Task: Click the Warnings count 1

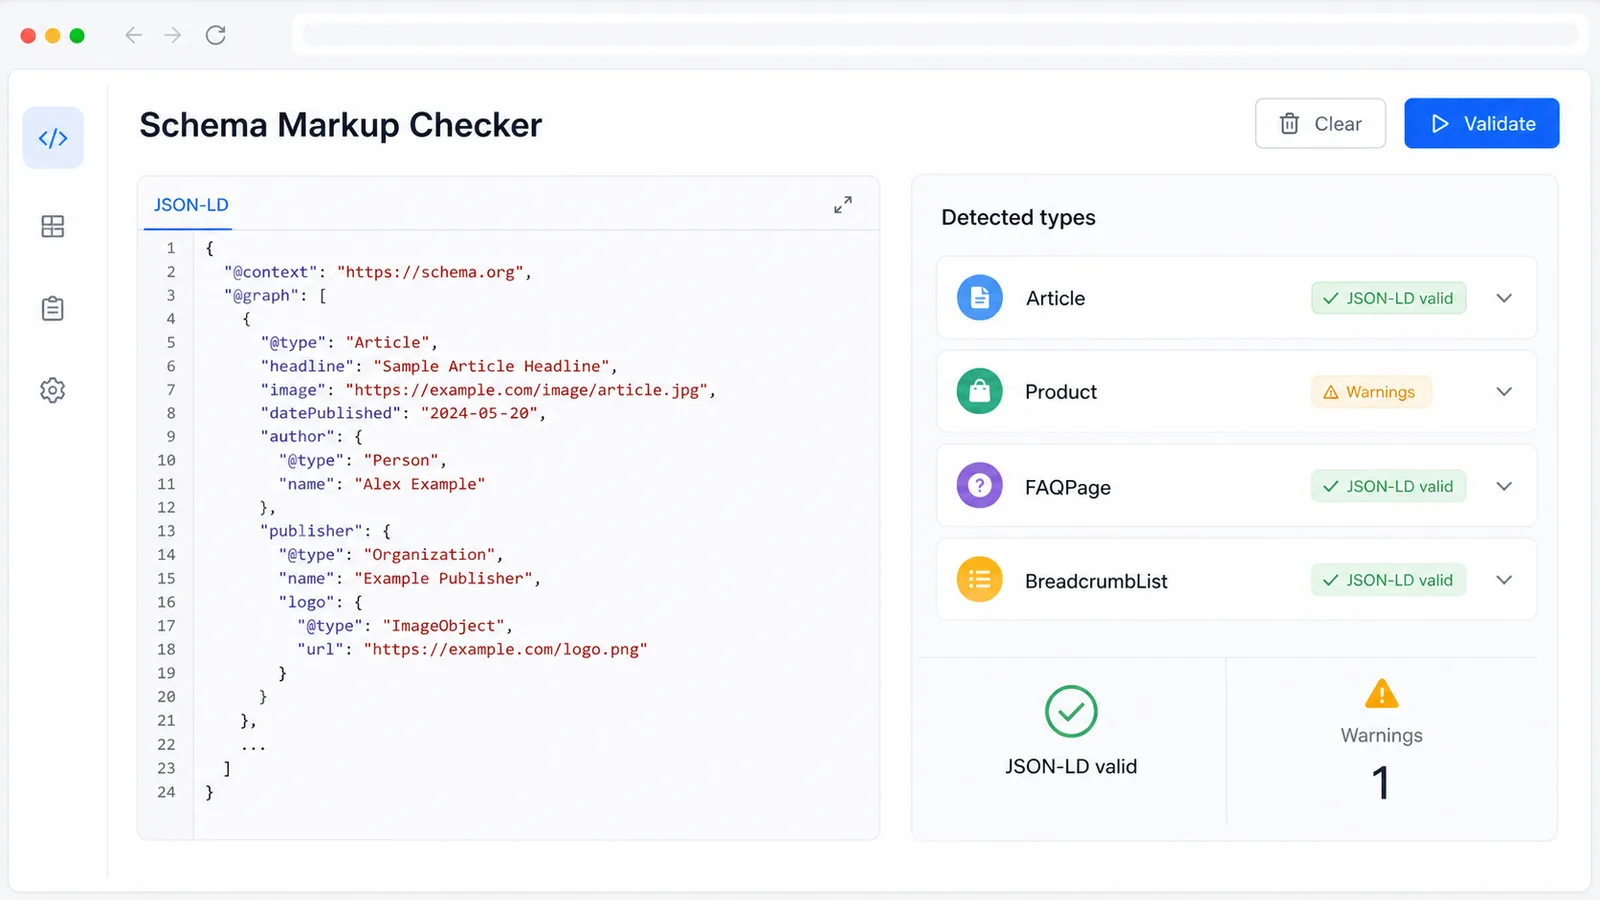Action: pyautogui.click(x=1381, y=782)
